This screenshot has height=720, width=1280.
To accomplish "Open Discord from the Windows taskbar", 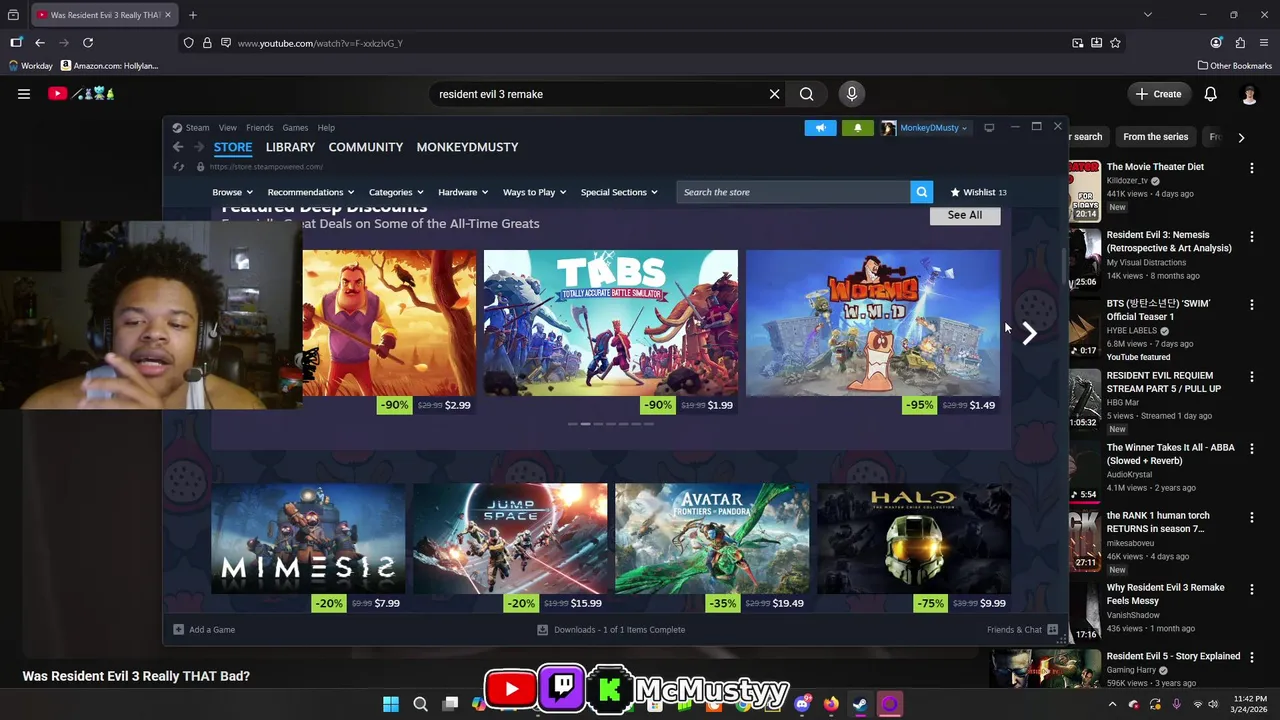I will pyautogui.click(x=802, y=704).
